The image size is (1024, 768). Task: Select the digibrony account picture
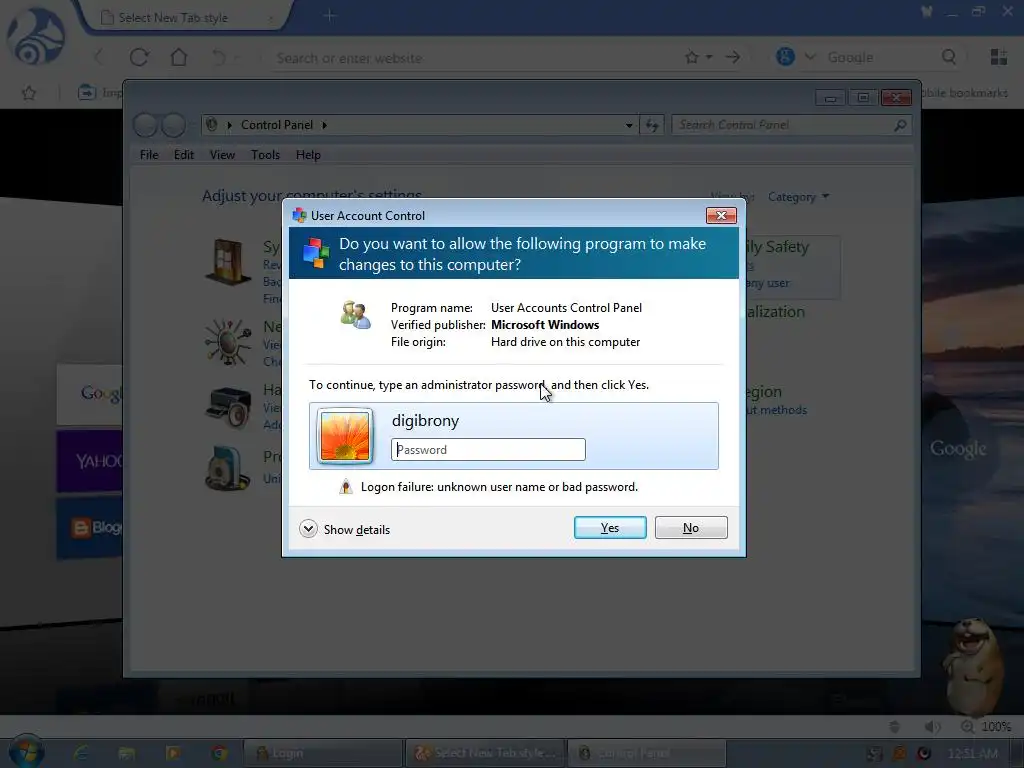(x=345, y=436)
